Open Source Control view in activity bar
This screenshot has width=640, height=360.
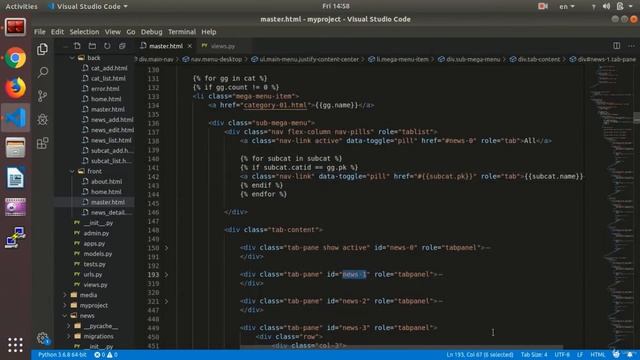42,96
